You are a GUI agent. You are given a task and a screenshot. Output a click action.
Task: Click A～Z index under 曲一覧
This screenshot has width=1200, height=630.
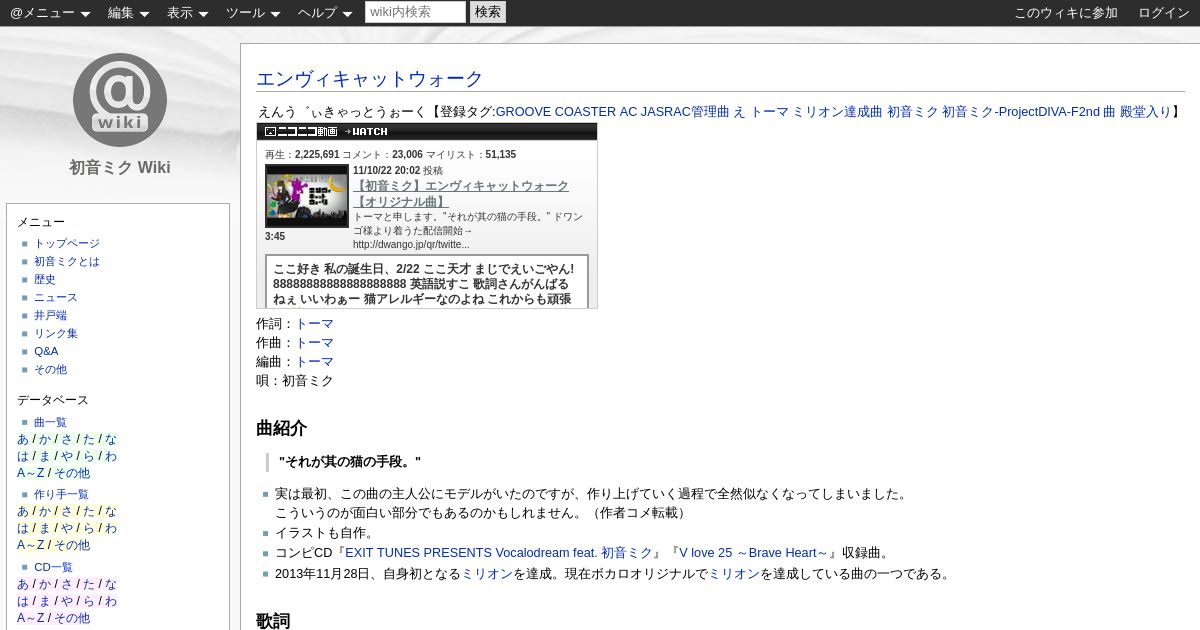[31, 473]
